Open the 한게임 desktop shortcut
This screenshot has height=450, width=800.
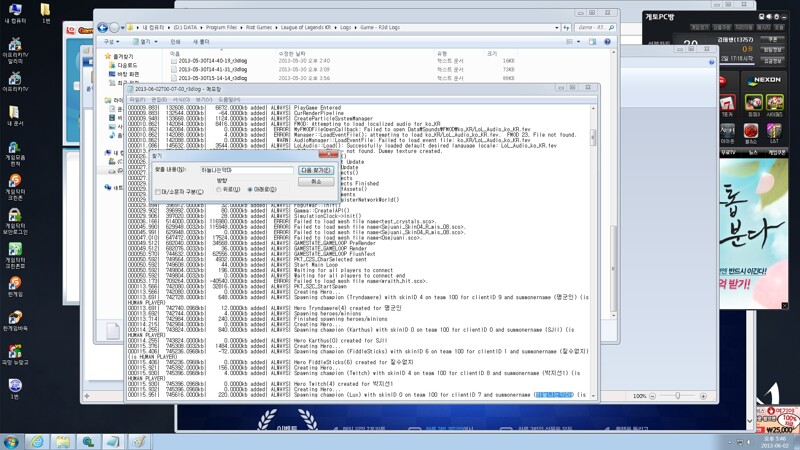pyautogui.click(x=15, y=287)
